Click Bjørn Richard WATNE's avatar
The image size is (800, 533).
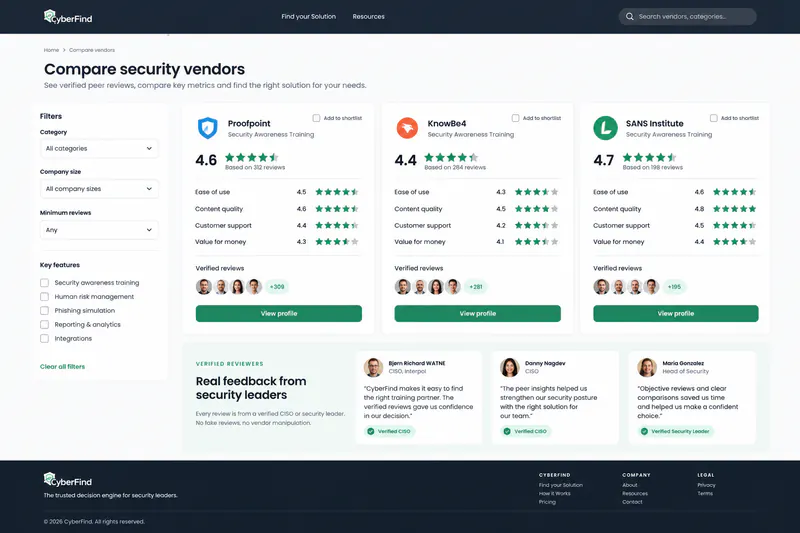[x=373, y=367]
